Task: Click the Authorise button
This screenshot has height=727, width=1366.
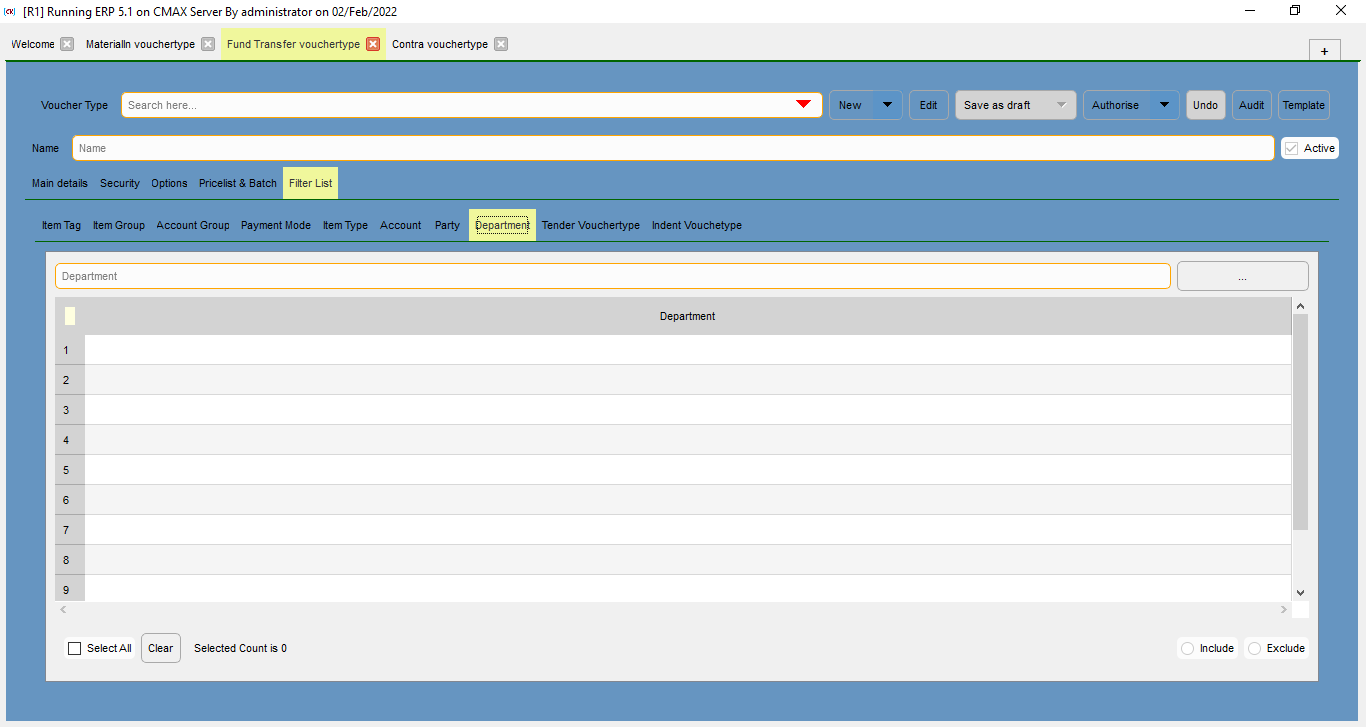Action: pyautogui.click(x=1117, y=105)
